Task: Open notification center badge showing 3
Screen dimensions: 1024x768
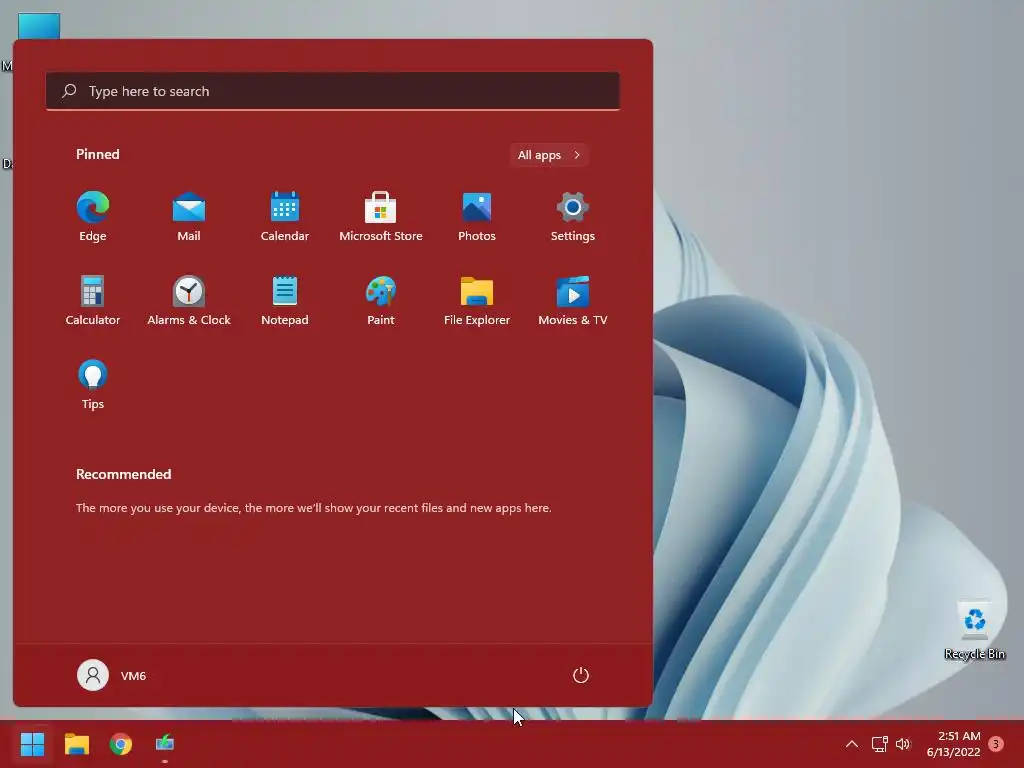Action: (996, 744)
